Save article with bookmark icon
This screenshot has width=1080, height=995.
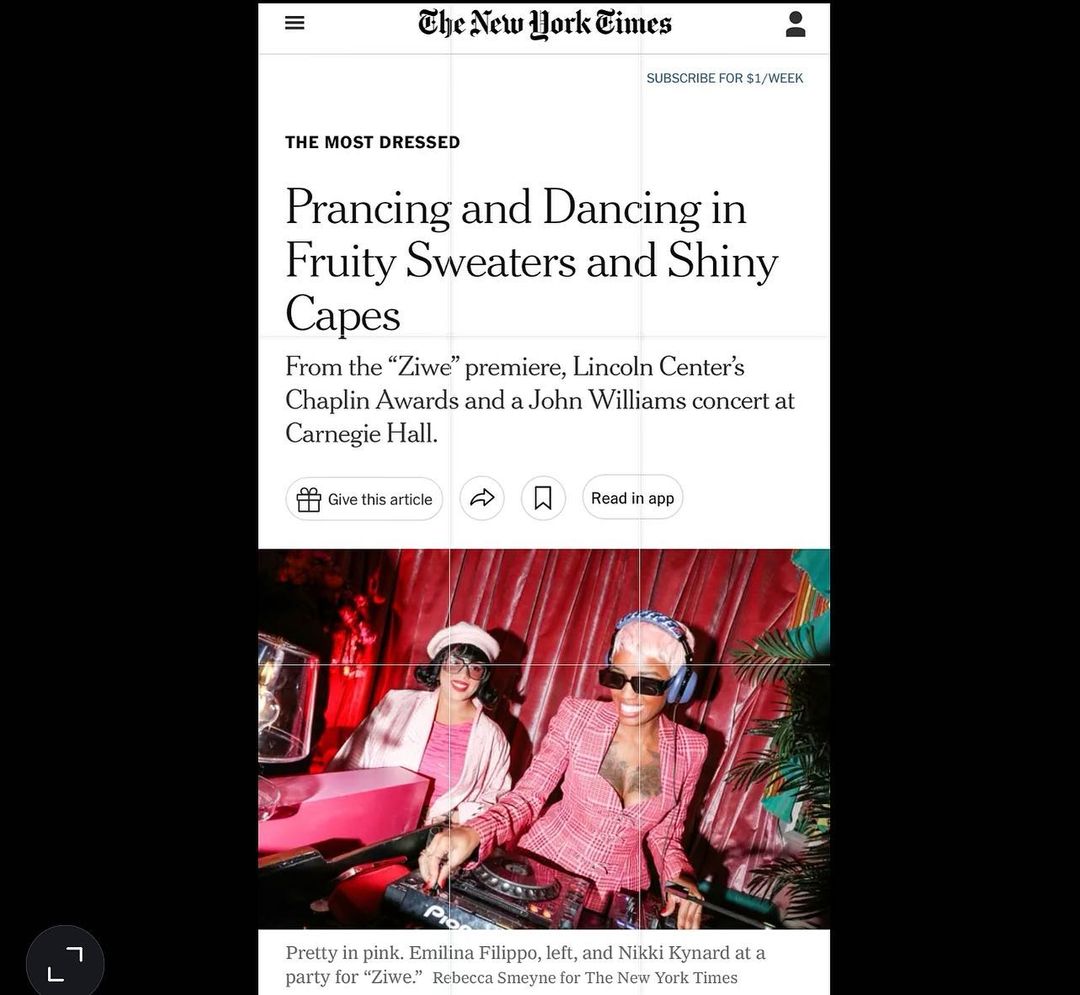point(543,498)
